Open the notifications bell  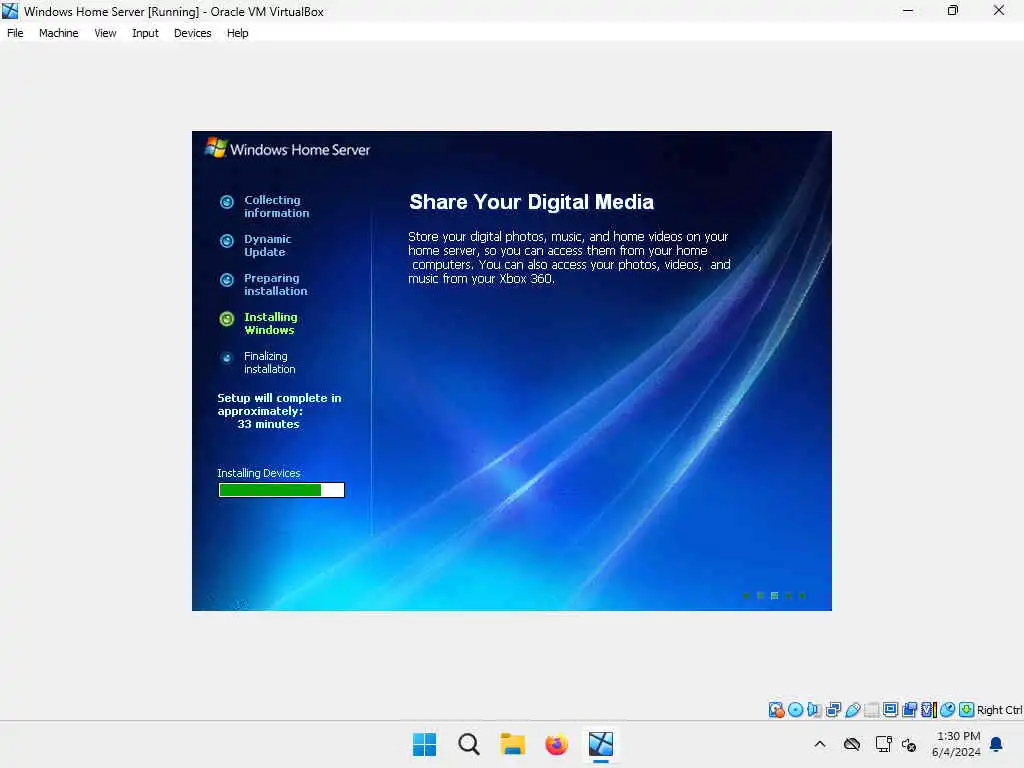point(997,744)
